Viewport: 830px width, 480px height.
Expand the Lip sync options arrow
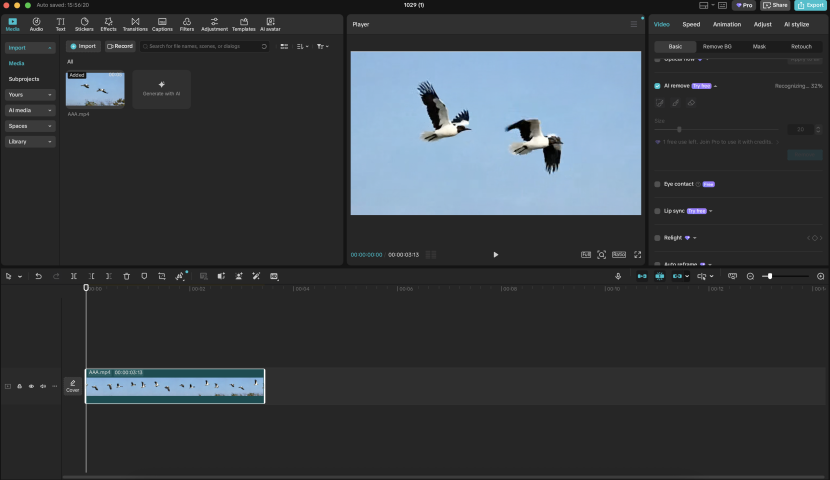pyautogui.click(x=710, y=211)
